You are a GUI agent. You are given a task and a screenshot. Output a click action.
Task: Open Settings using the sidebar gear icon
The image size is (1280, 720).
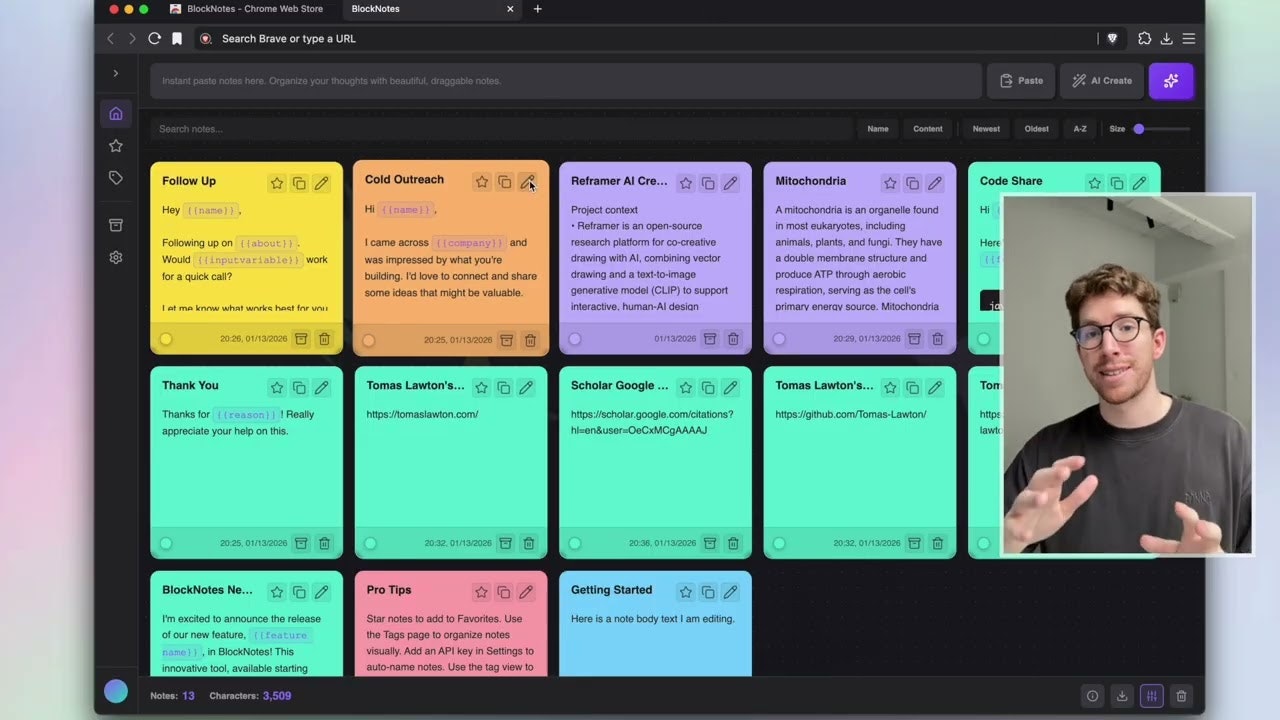point(115,257)
